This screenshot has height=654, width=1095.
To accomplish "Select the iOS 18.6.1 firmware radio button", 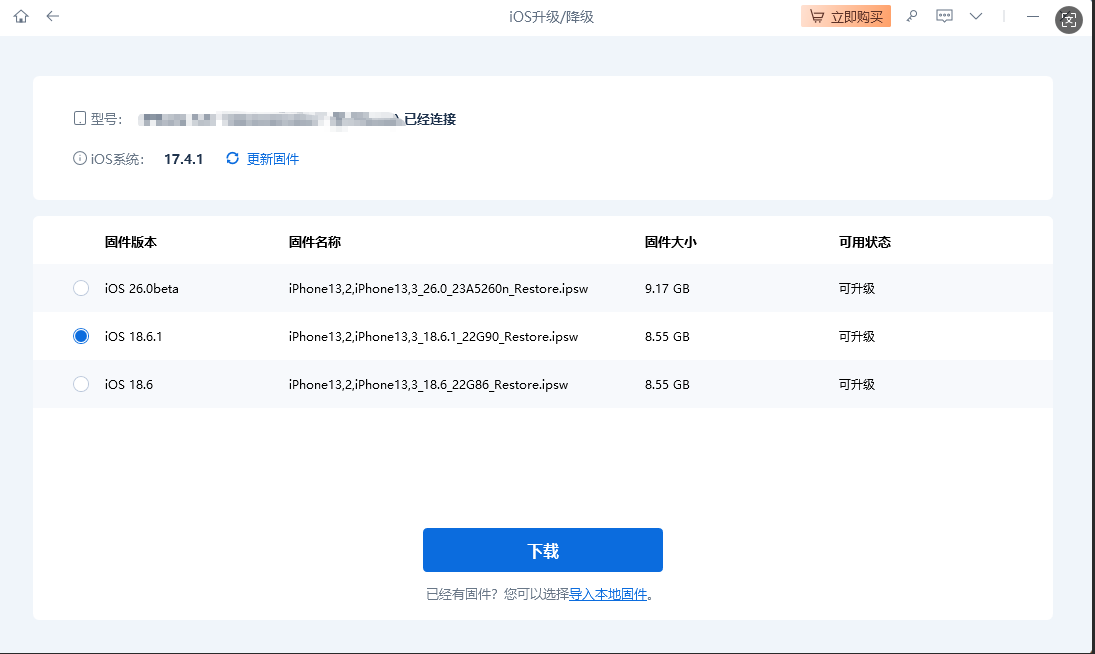I will 80,336.
